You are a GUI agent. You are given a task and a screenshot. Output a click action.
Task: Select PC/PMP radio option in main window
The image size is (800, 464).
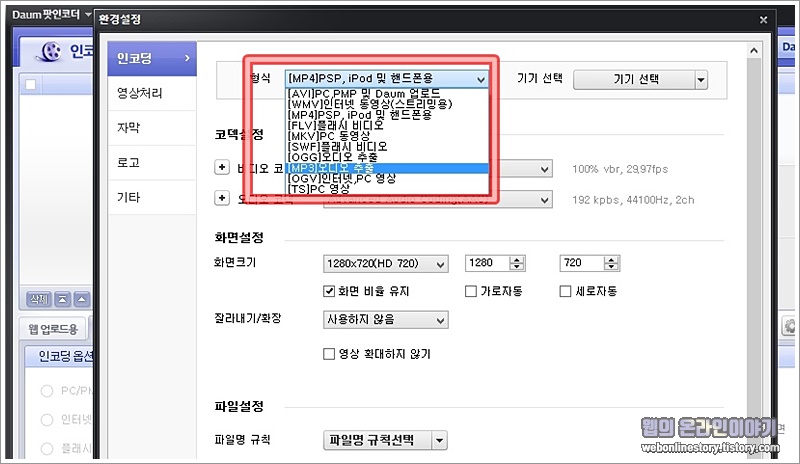(46, 391)
